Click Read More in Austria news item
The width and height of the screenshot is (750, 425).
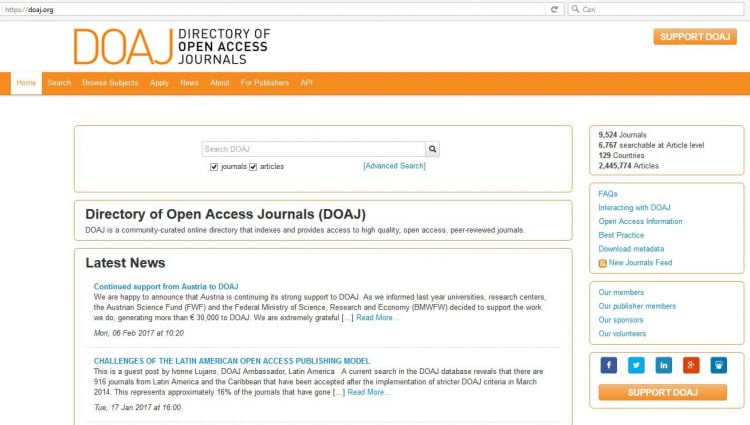pos(375,317)
